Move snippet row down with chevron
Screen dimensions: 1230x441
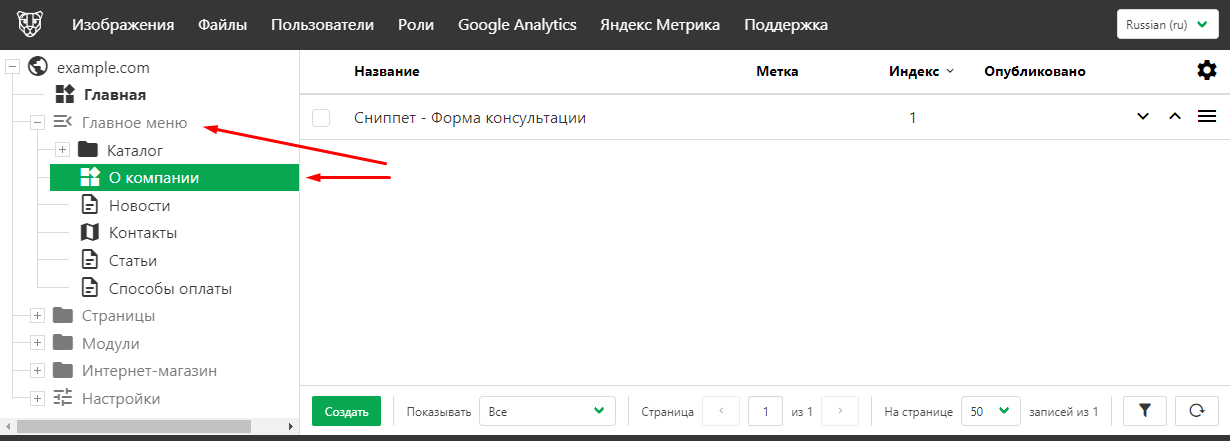coord(1144,117)
